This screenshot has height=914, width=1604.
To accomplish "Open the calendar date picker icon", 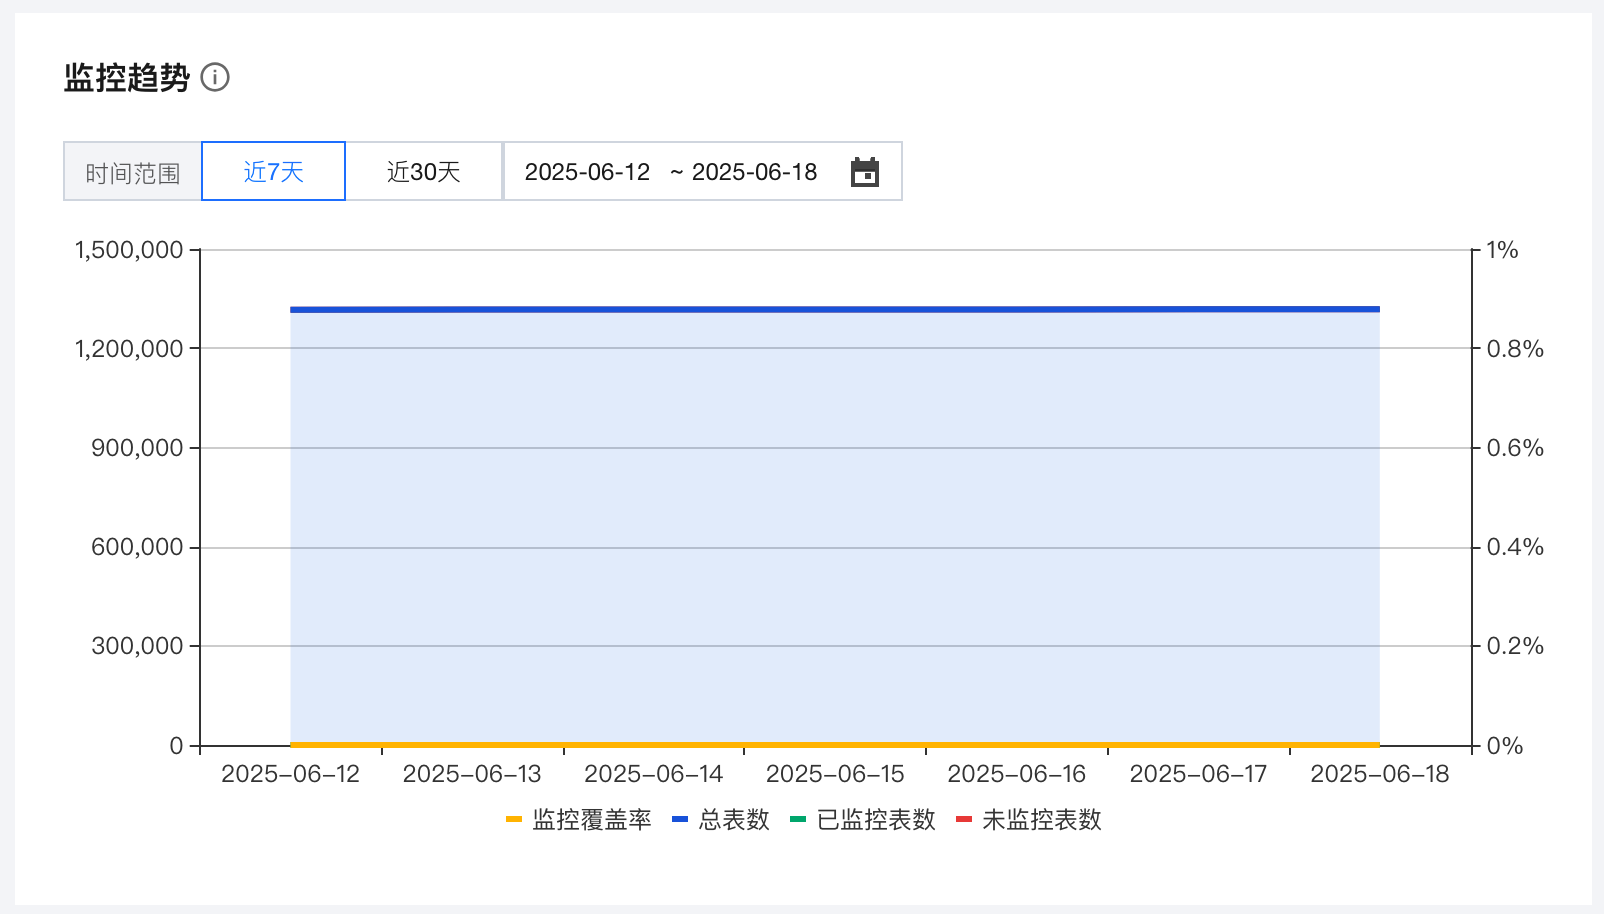I will coord(864,172).
